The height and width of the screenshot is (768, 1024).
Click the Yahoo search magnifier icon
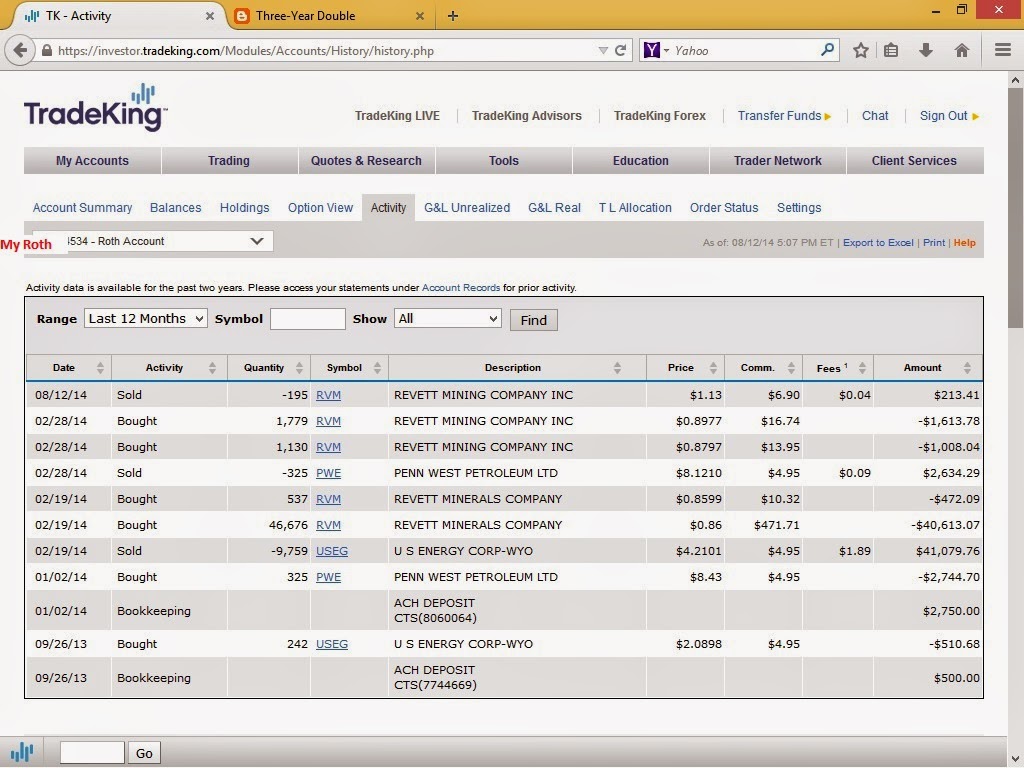point(827,50)
